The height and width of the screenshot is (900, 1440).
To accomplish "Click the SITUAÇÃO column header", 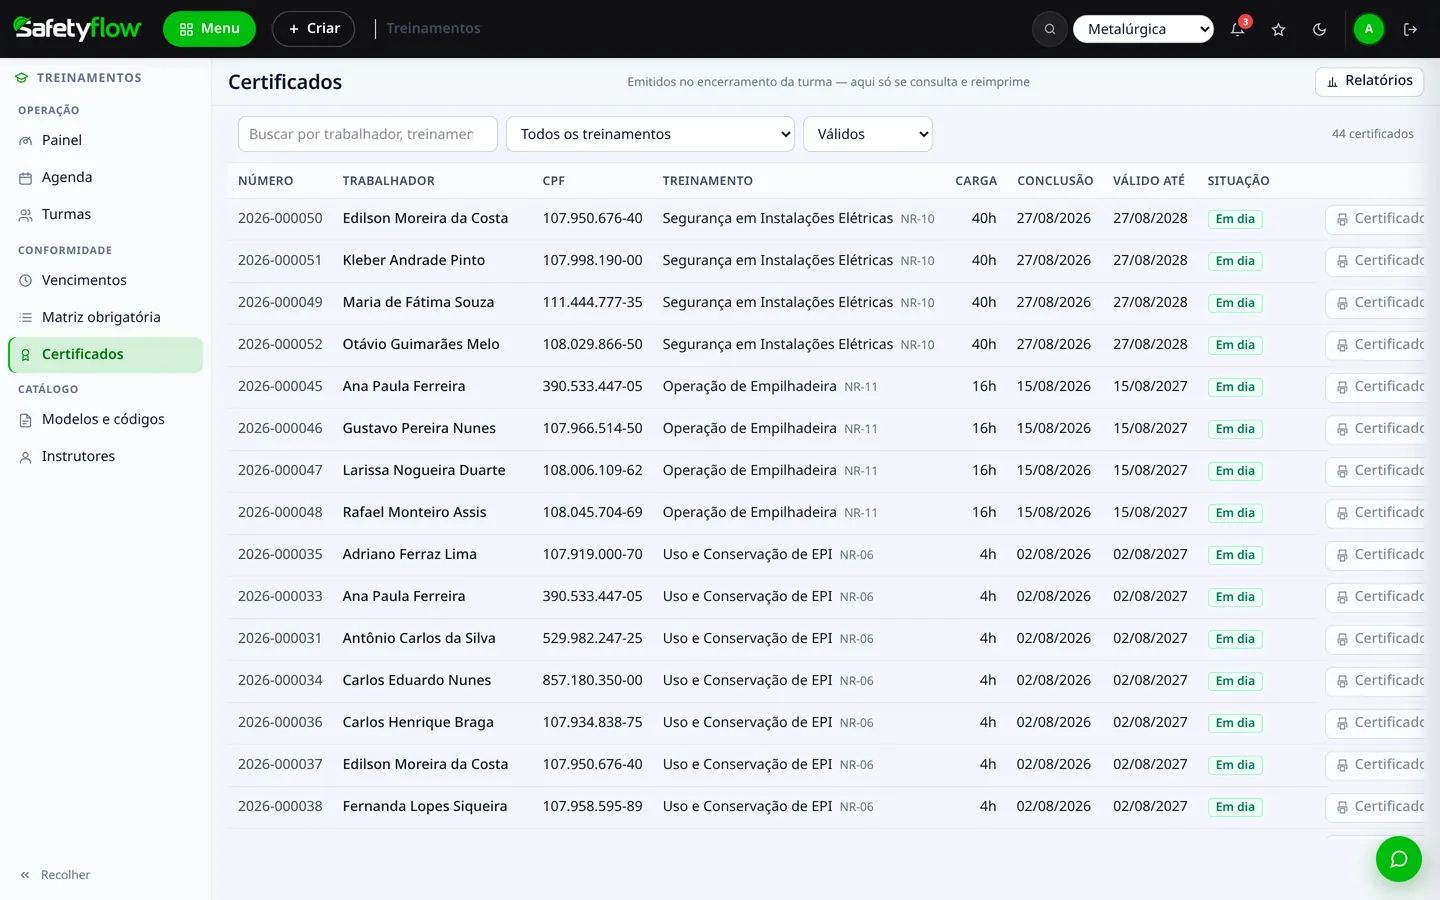I will [x=1238, y=181].
